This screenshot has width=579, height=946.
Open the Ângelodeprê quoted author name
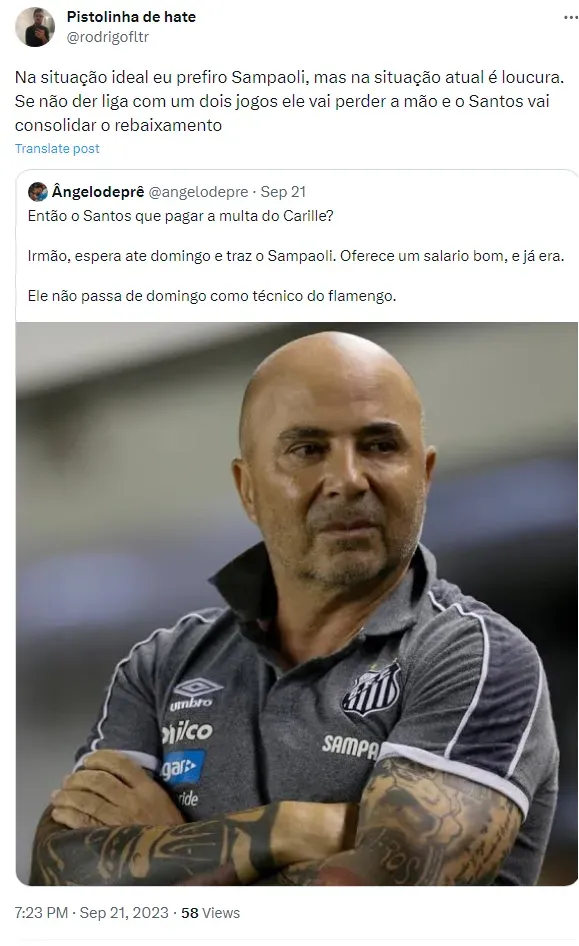click(98, 192)
